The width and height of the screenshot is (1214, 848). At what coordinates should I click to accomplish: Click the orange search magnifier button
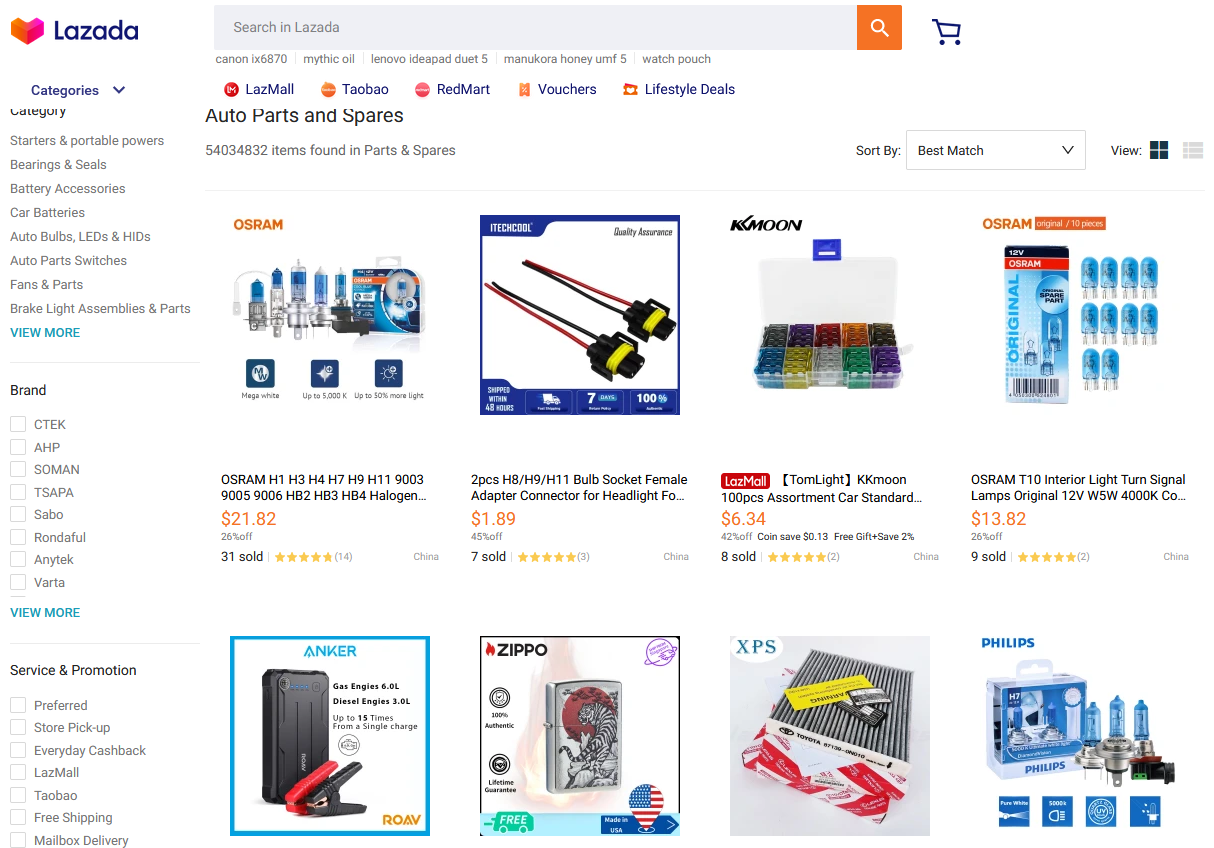(879, 28)
